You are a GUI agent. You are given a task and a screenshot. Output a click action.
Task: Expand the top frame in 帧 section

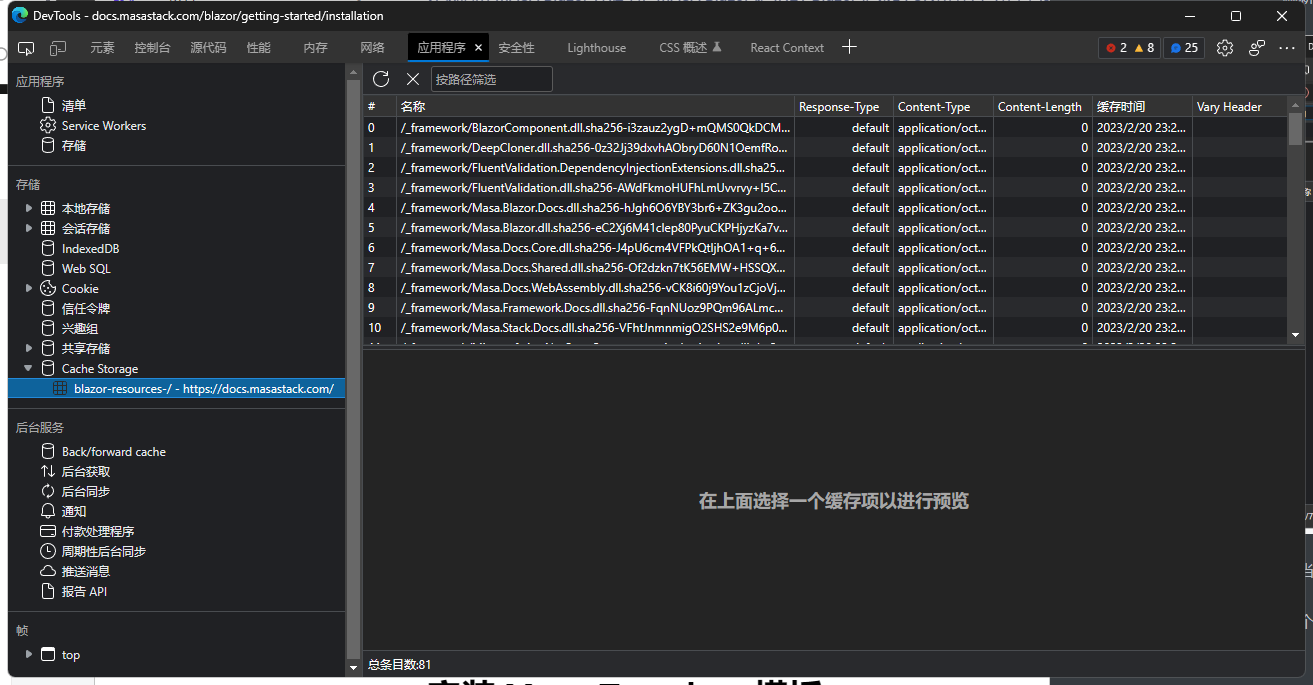(28, 654)
